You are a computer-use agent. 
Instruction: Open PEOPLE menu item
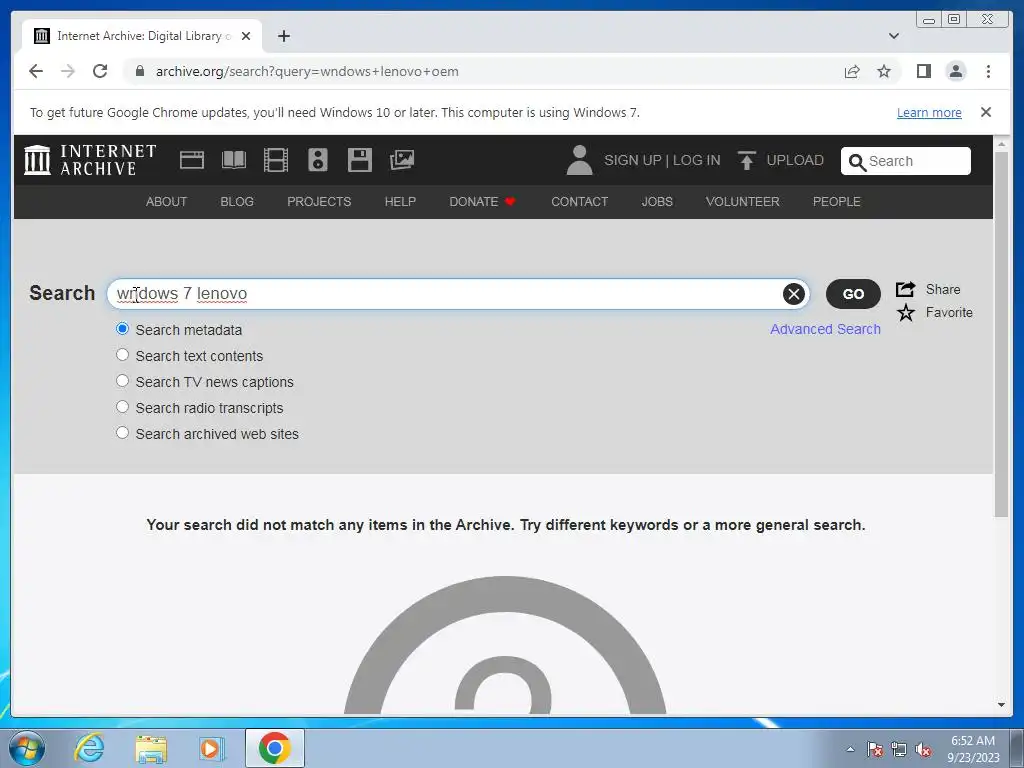pyautogui.click(x=836, y=202)
